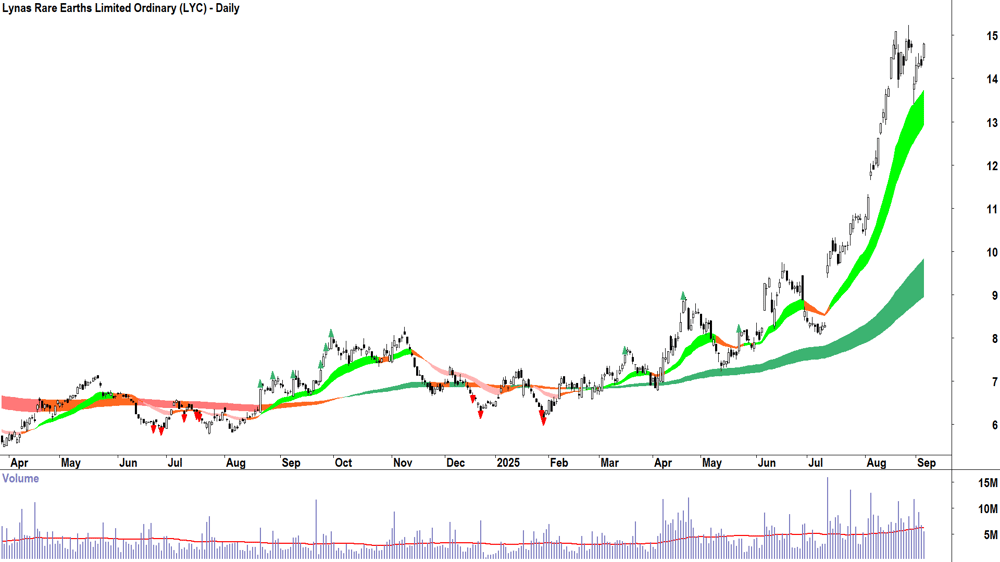Click the Volume panel label

point(20,478)
